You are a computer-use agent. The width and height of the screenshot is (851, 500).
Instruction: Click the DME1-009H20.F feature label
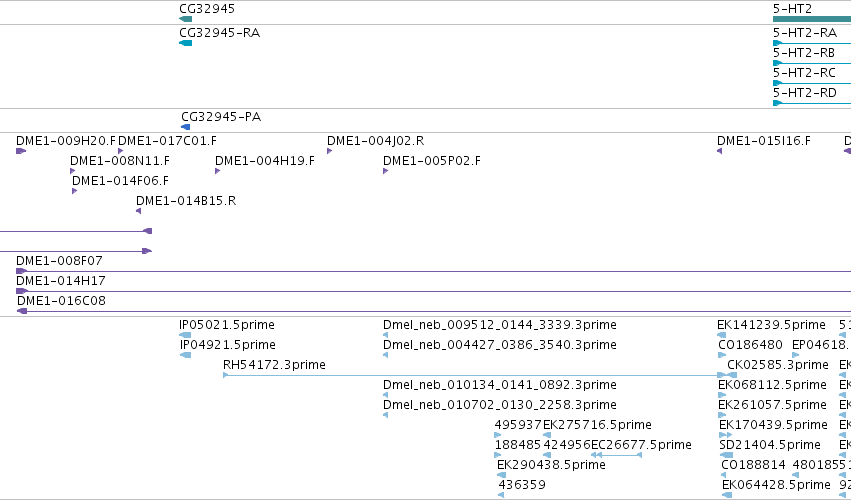[66, 141]
